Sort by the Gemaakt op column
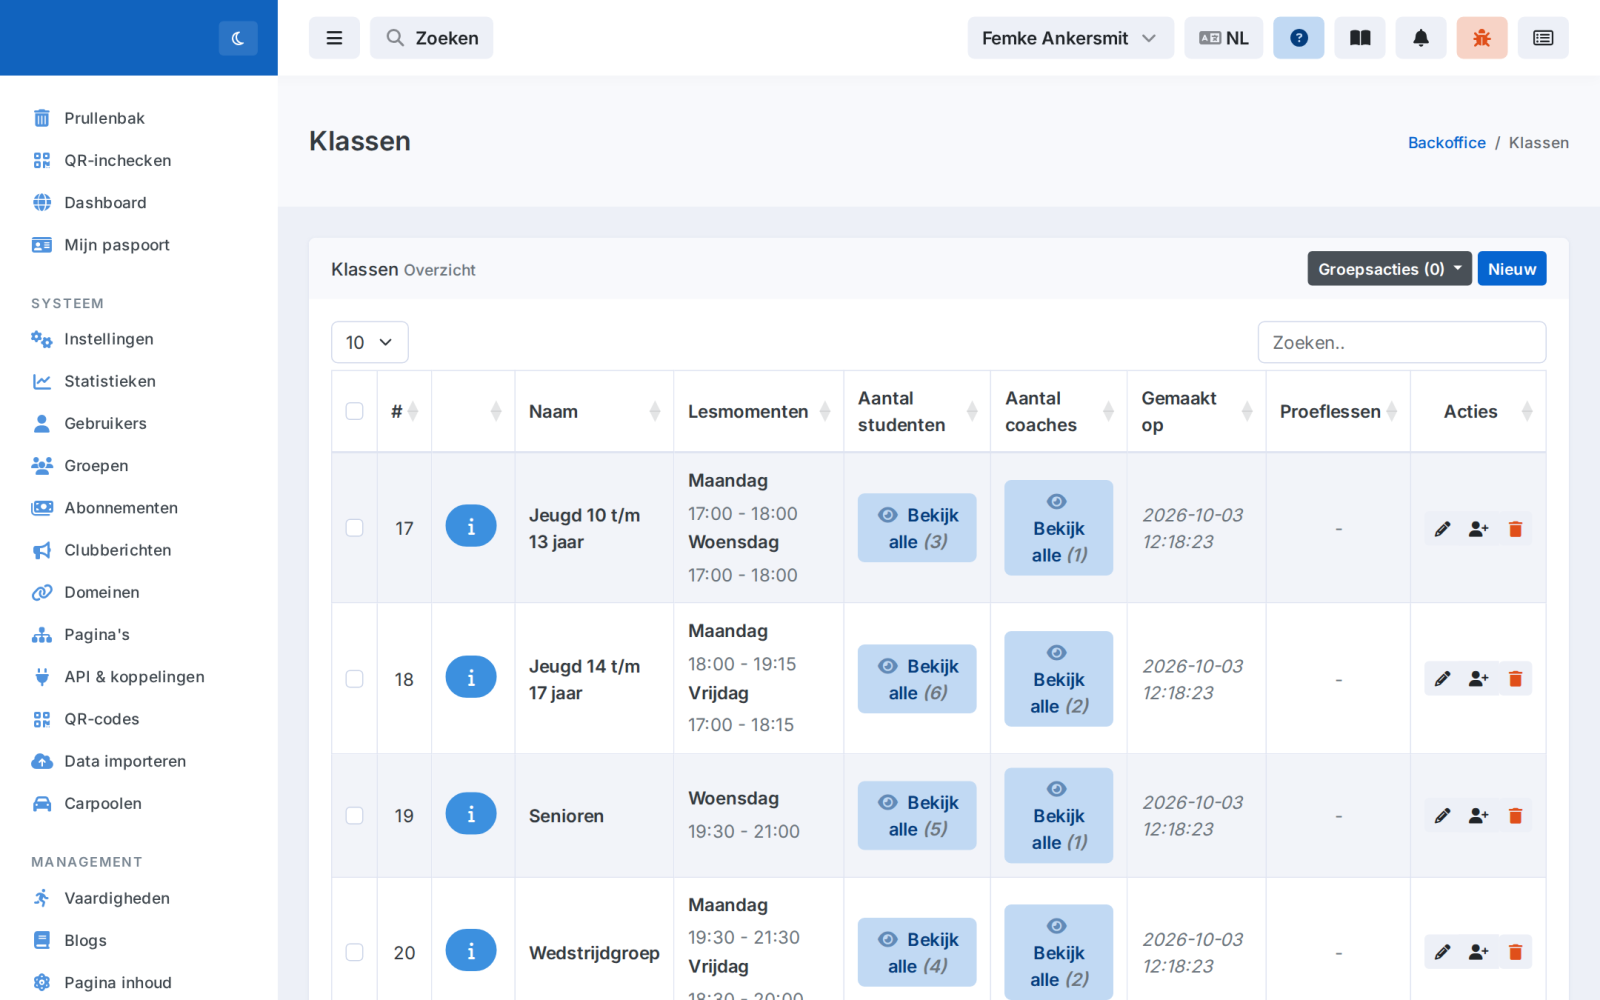The width and height of the screenshot is (1600, 1000). click(1196, 411)
